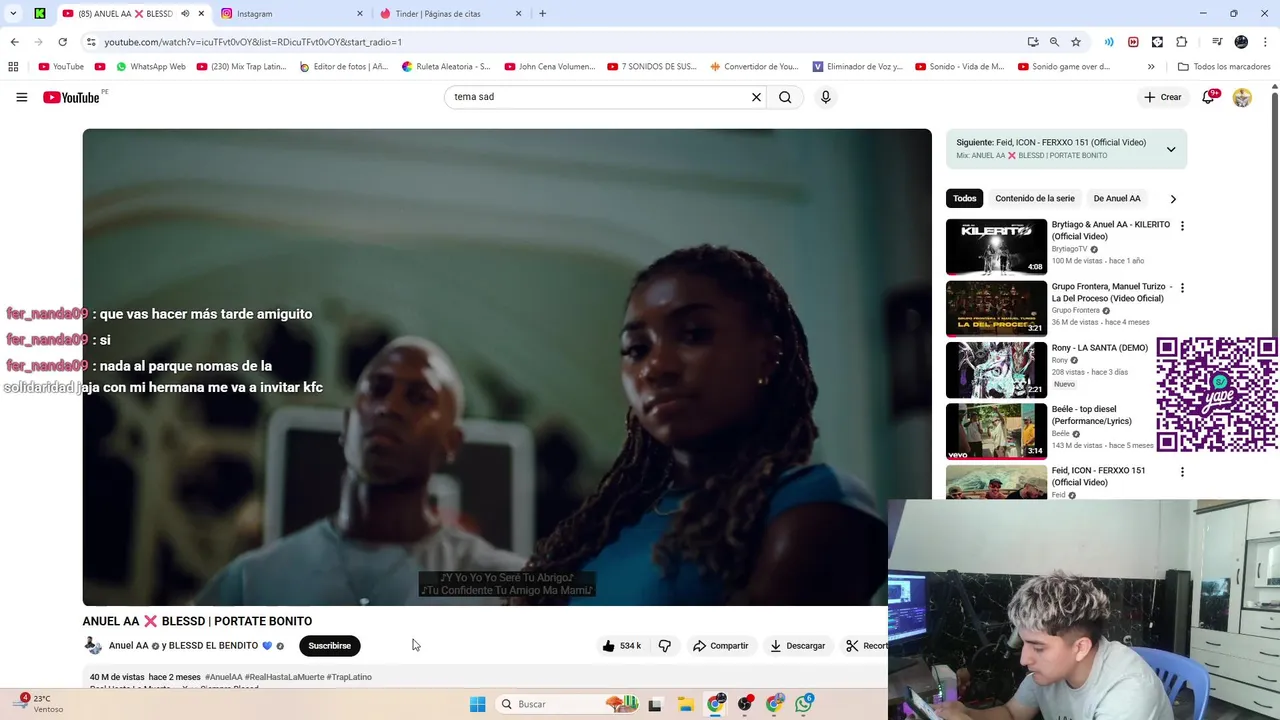Viewport: 1280px width, 720px height.
Task: Open the Todos los marcadores folder
Action: coord(1224,67)
